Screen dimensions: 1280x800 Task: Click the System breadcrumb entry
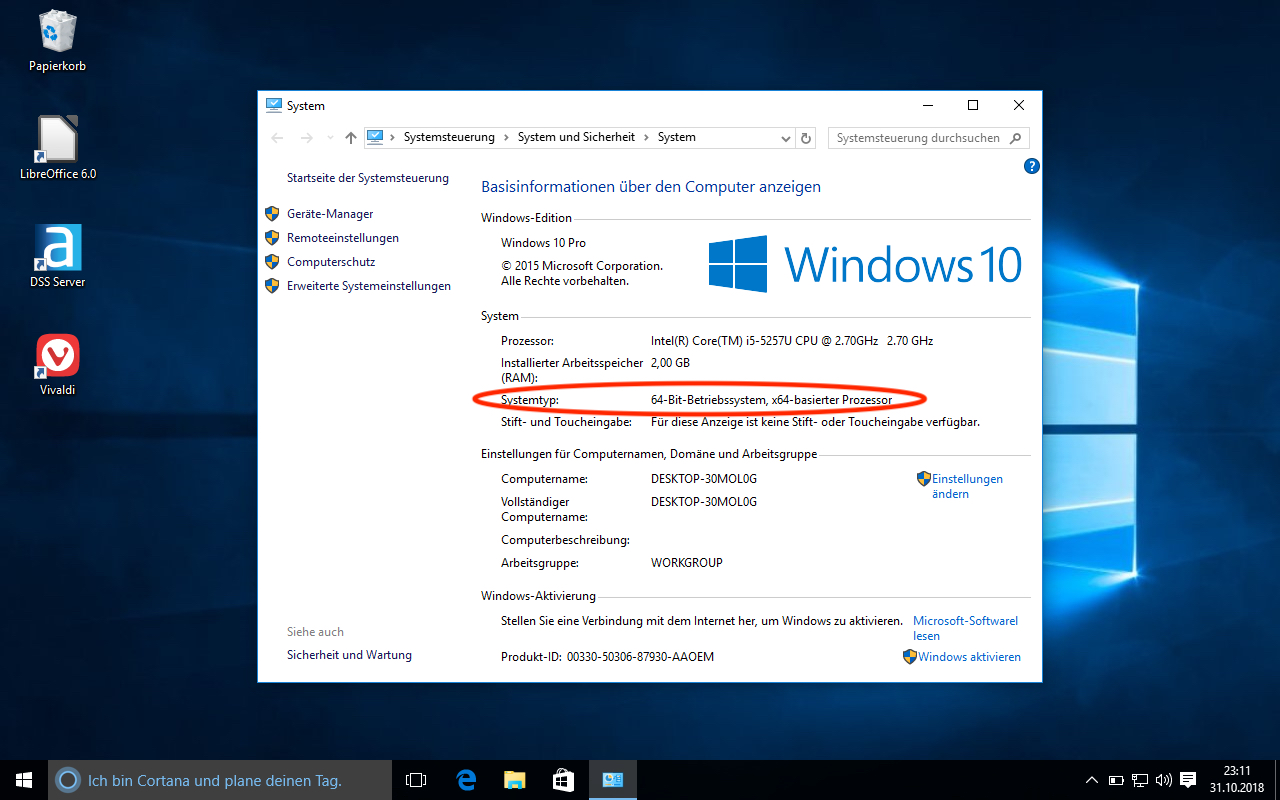tap(677, 137)
